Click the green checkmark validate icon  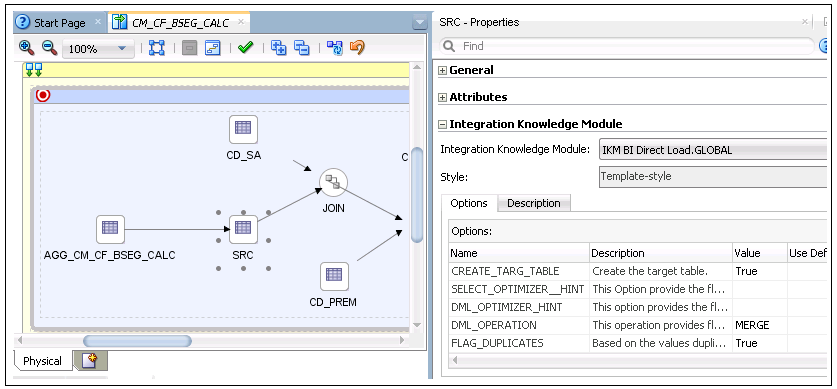(x=245, y=48)
